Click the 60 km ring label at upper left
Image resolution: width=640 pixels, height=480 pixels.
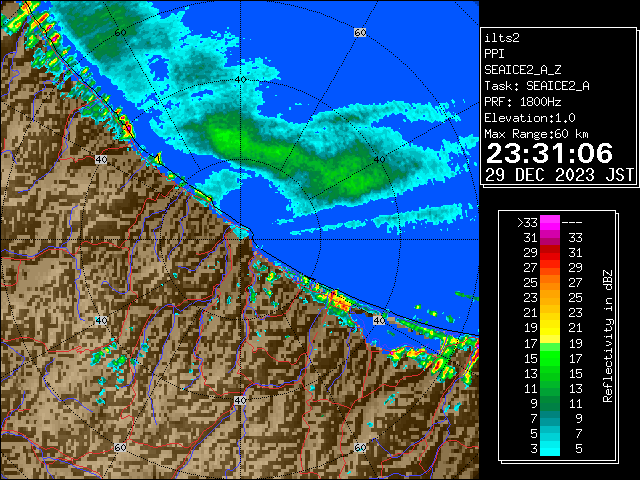click(x=120, y=32)
